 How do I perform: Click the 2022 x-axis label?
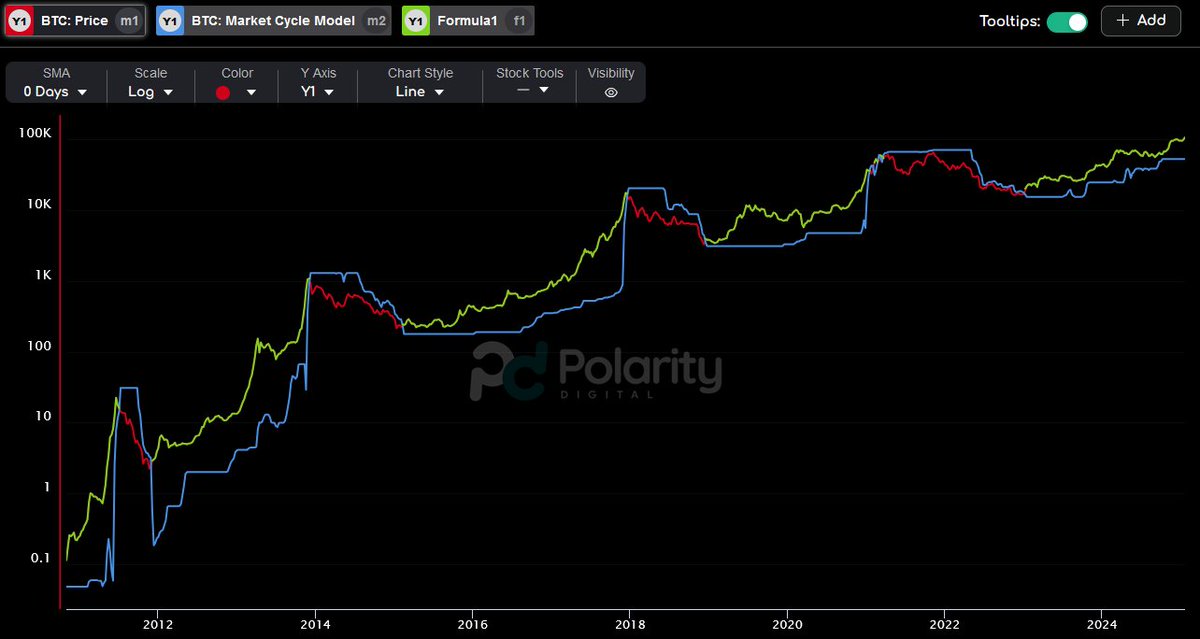pyautogui.click(x=944, y=624)
